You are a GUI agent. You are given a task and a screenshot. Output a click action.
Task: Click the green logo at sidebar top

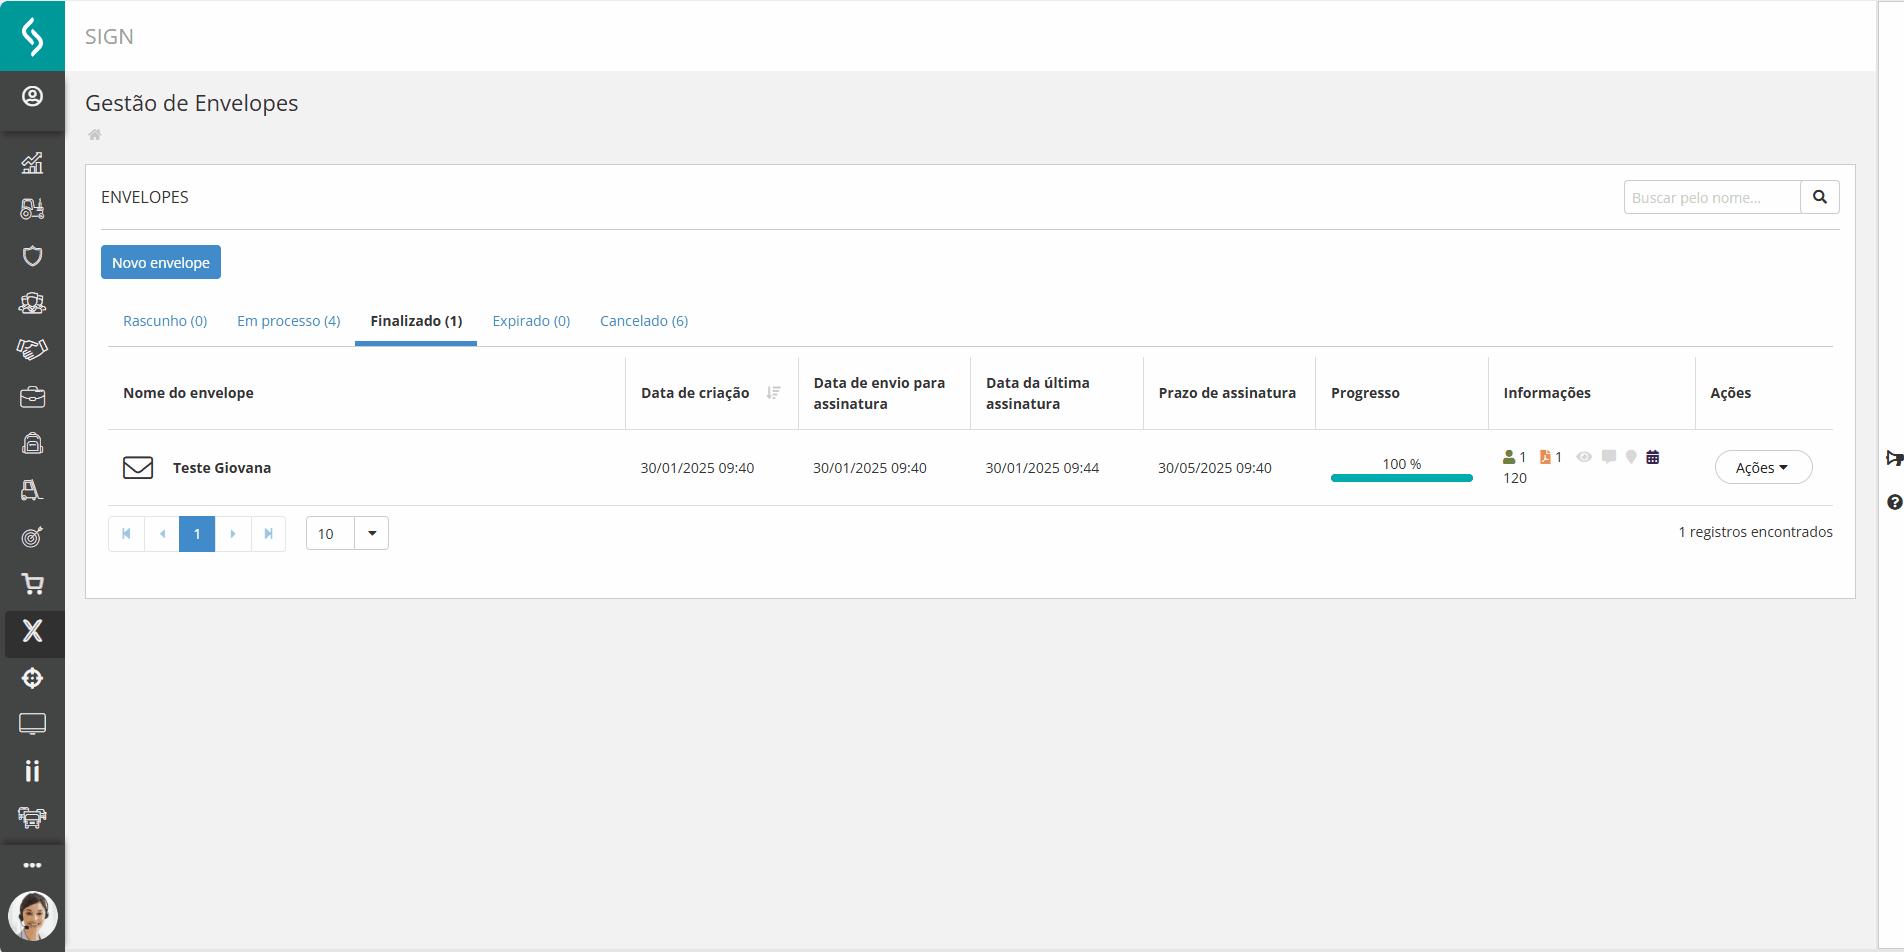[x=32, y=36]
